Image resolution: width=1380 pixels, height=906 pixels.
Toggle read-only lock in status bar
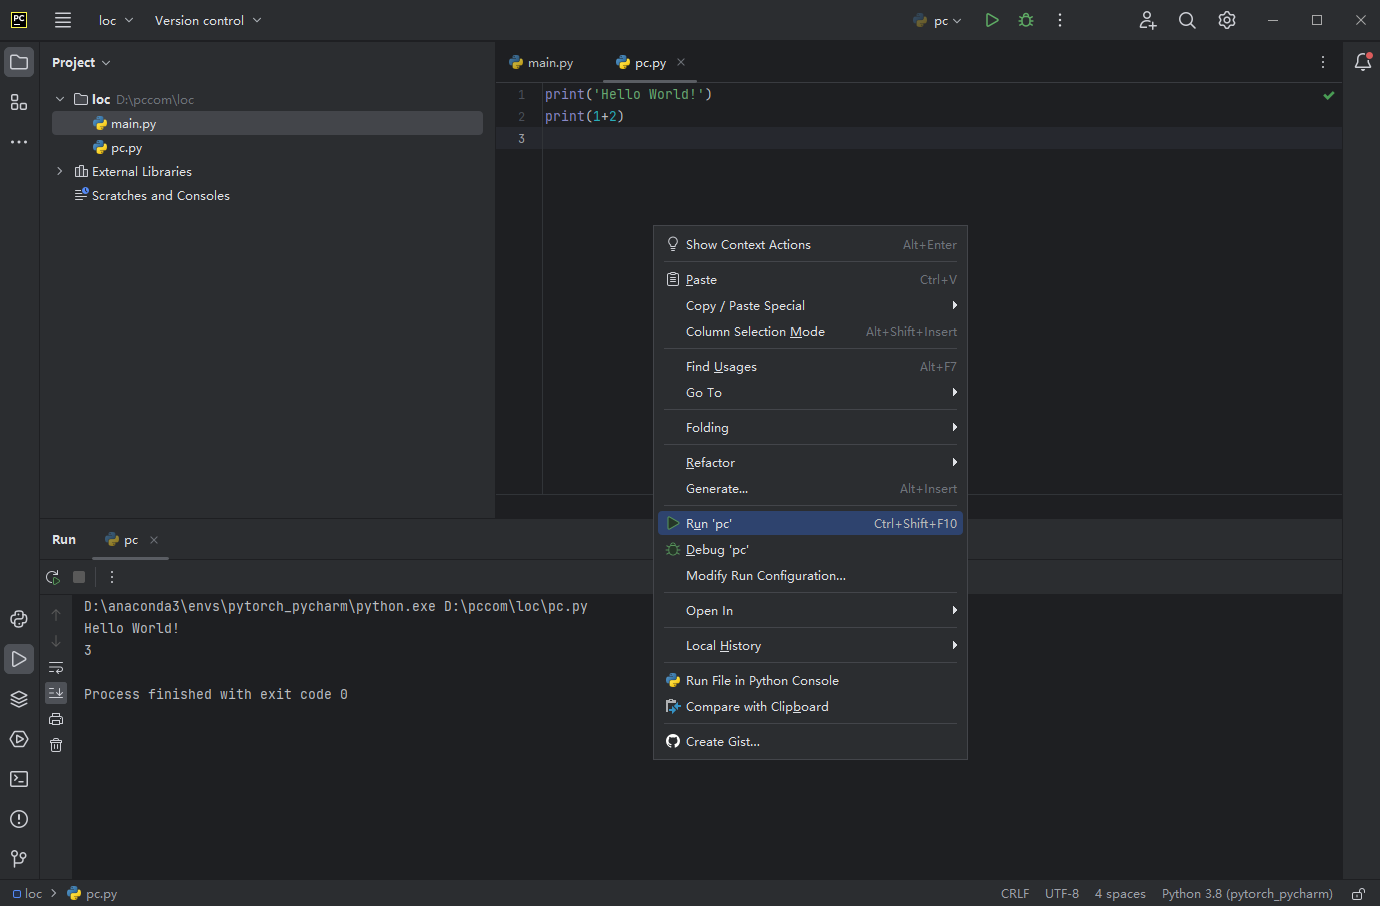pyautogui.click(x=1358, y=894)
